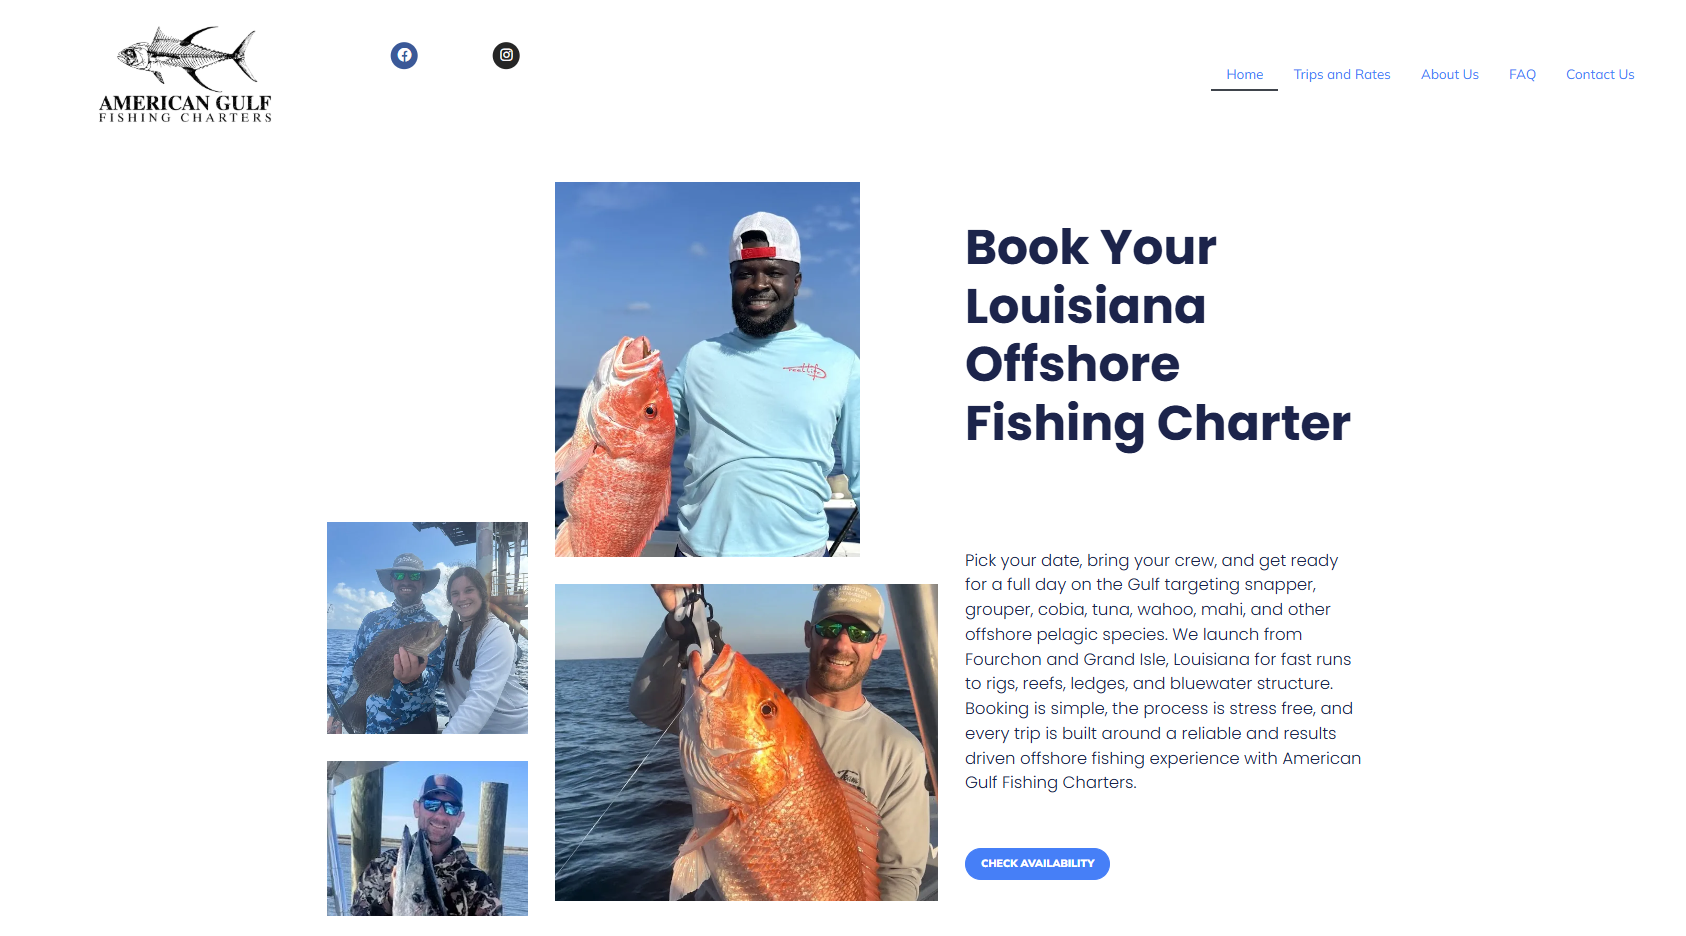
Task: Click the Check Availability button
Action: point(1037,864)
